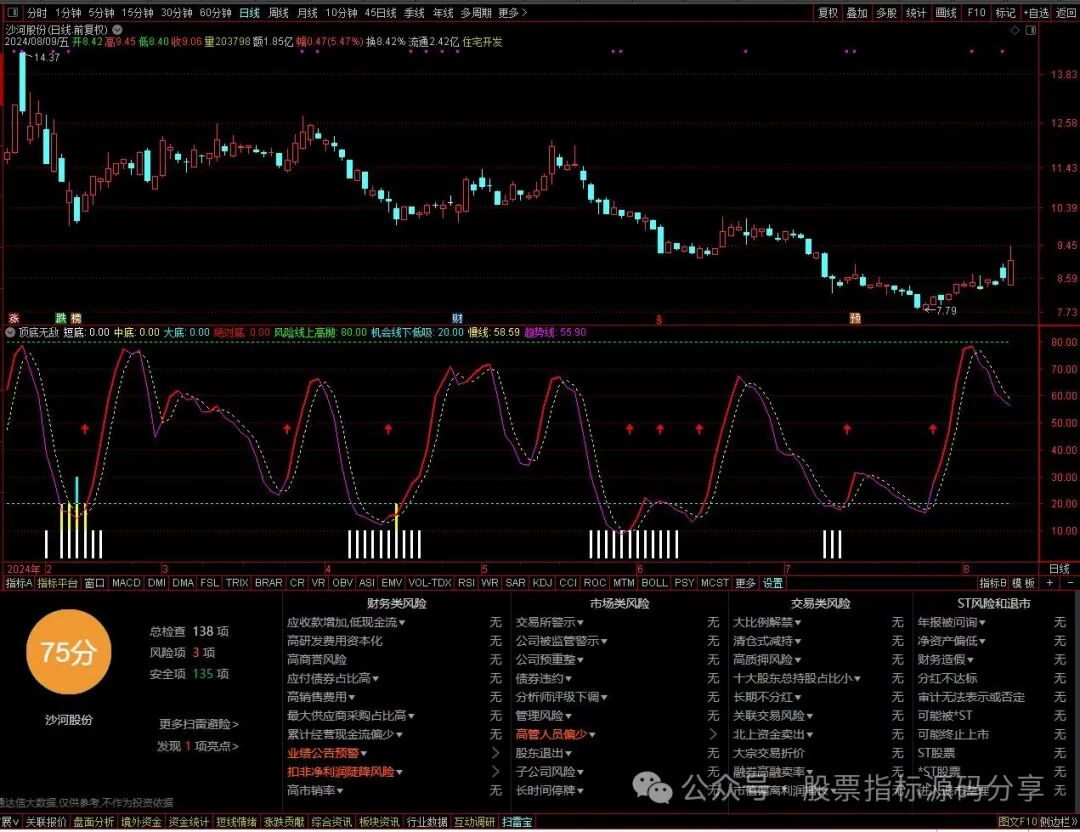Expand the 高管人员偏少 risk item

555,734
